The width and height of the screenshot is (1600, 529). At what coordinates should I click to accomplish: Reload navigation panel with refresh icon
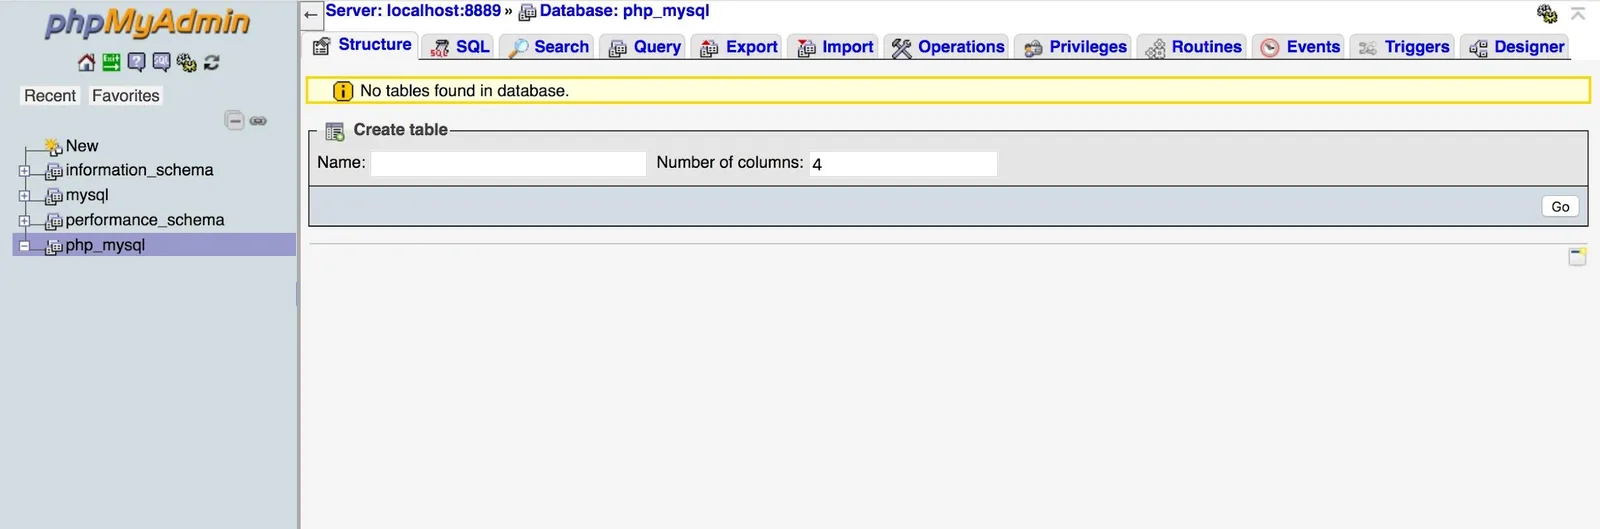coord(211,62)
